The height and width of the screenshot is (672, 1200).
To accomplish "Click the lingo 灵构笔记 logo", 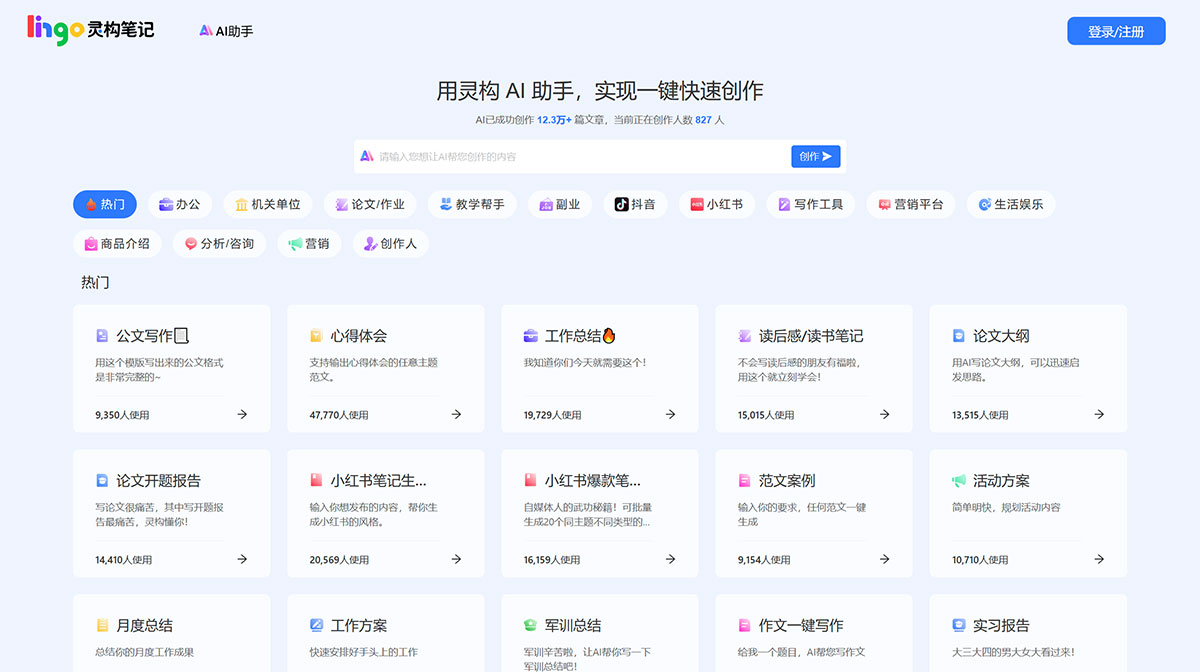I will click(88, 30).
